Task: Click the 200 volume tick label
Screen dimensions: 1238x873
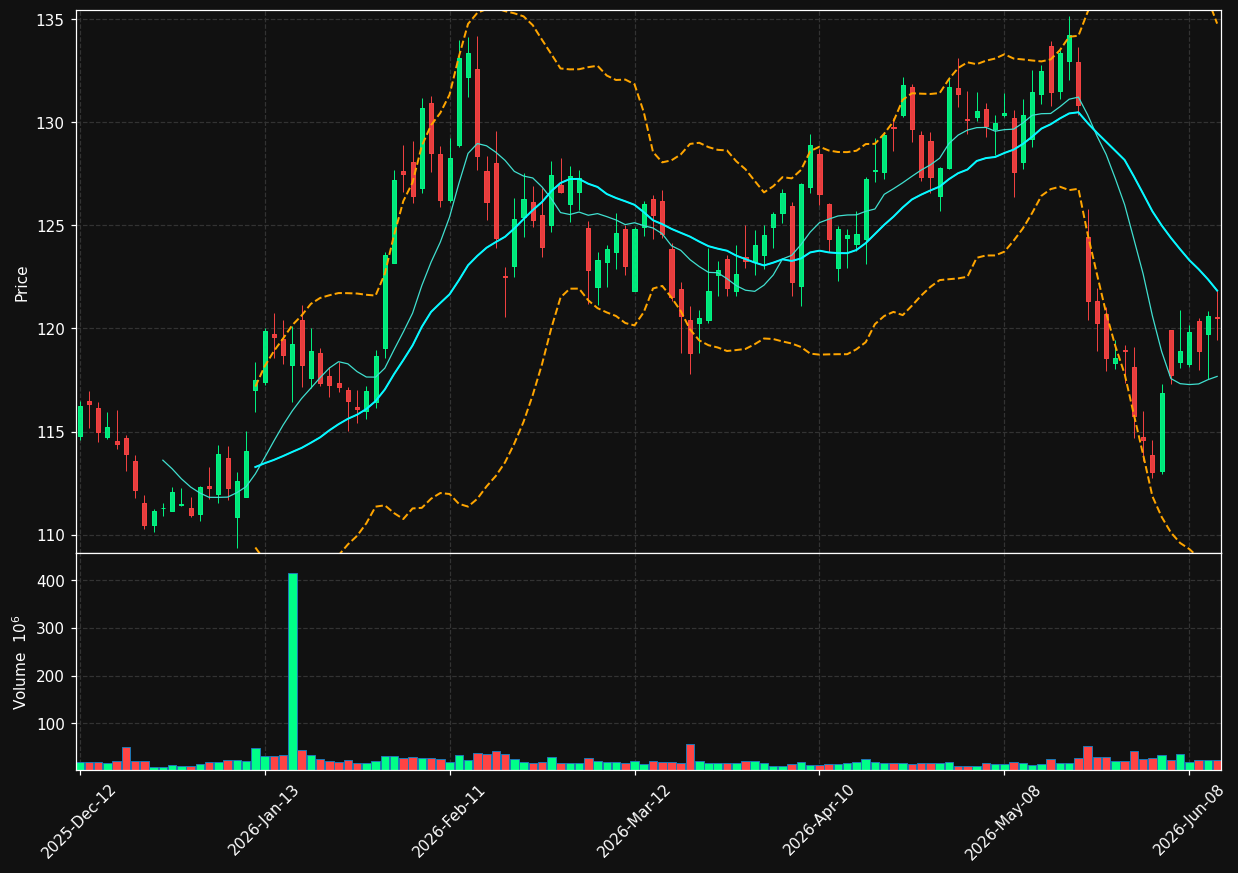Action: pos(52,676)
